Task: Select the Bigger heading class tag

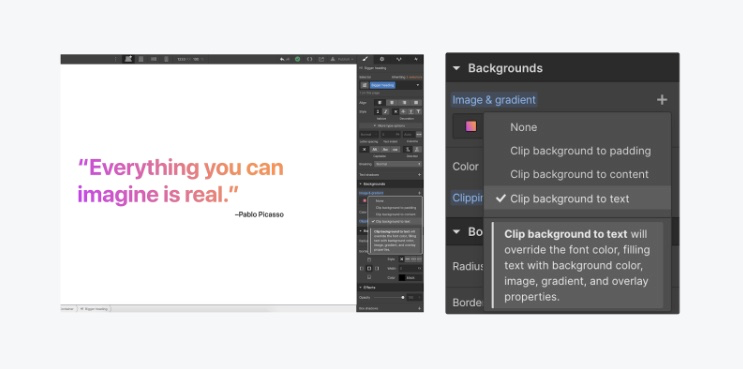Action: 383,85
